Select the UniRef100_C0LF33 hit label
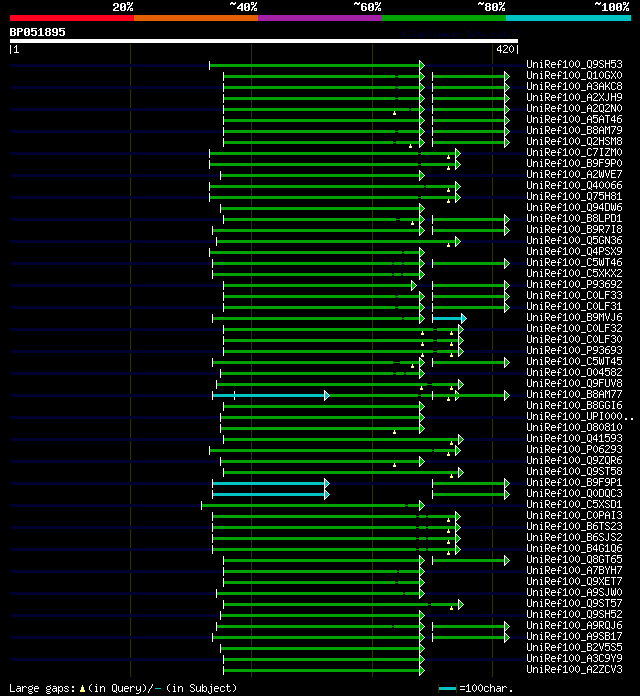This screenshot has height=696, width=640. 574,296
